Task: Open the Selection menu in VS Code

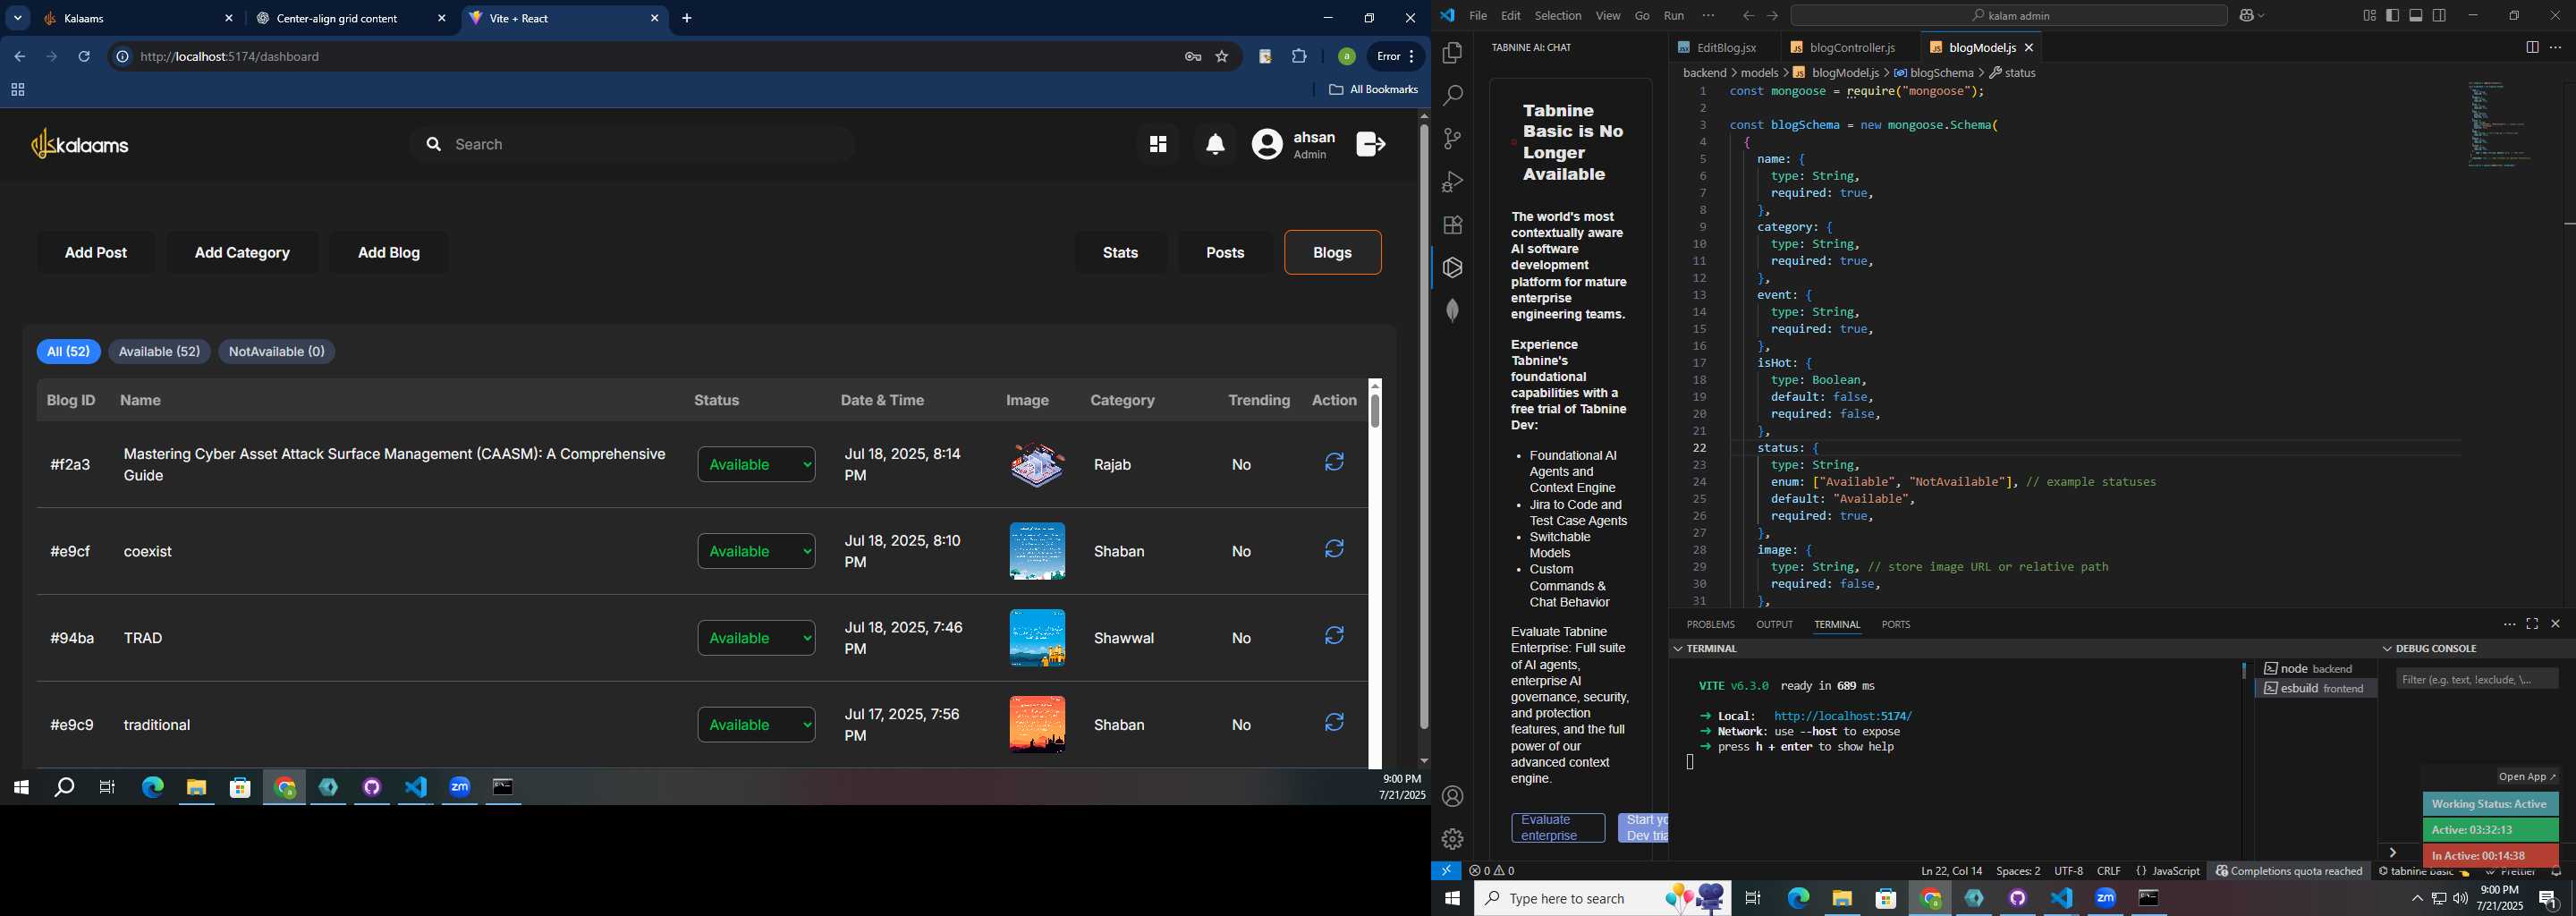Action: pos(1557,16)
